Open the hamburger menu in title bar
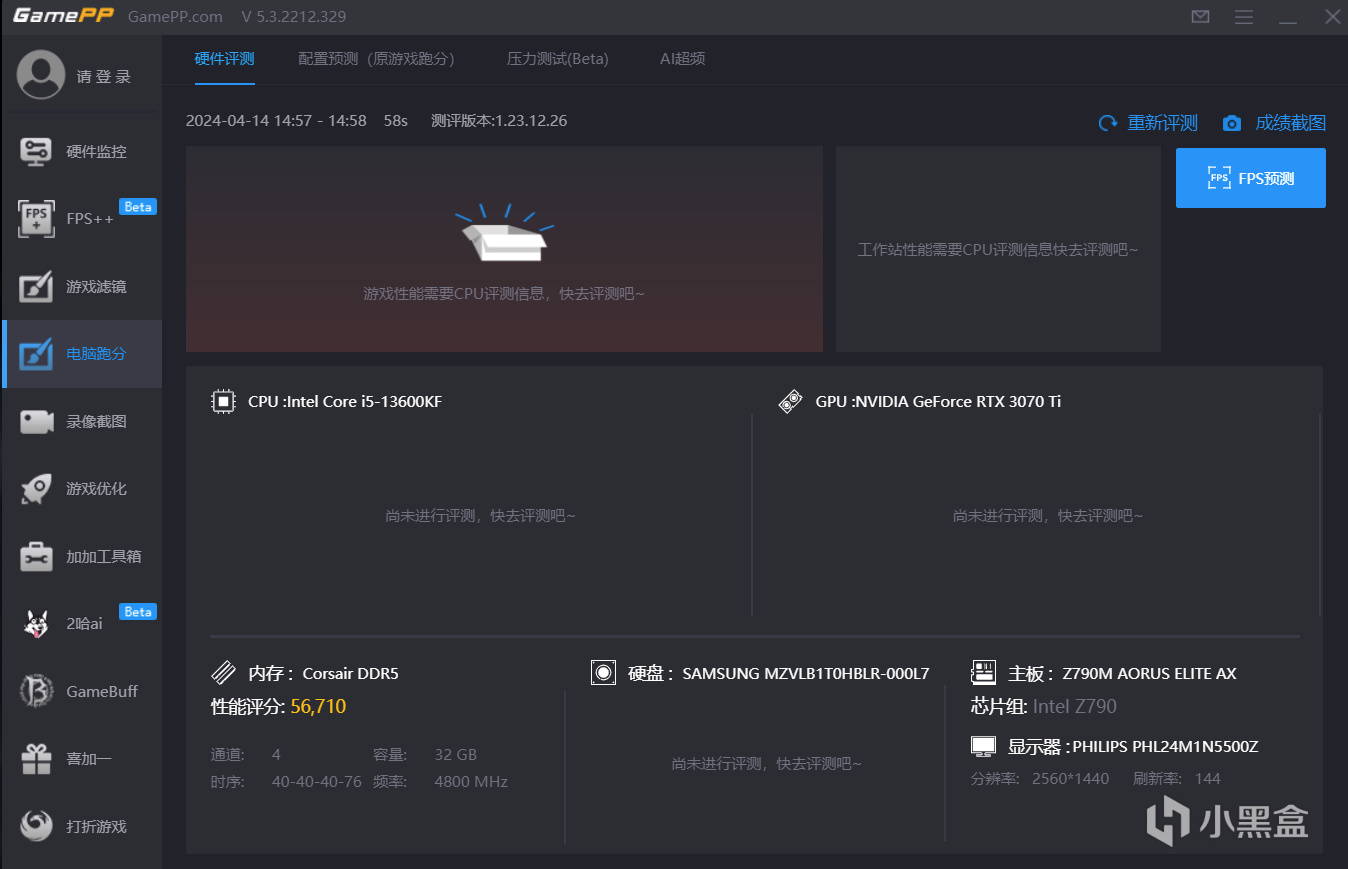This screenshot has height=869, width=1348. 1244,17
